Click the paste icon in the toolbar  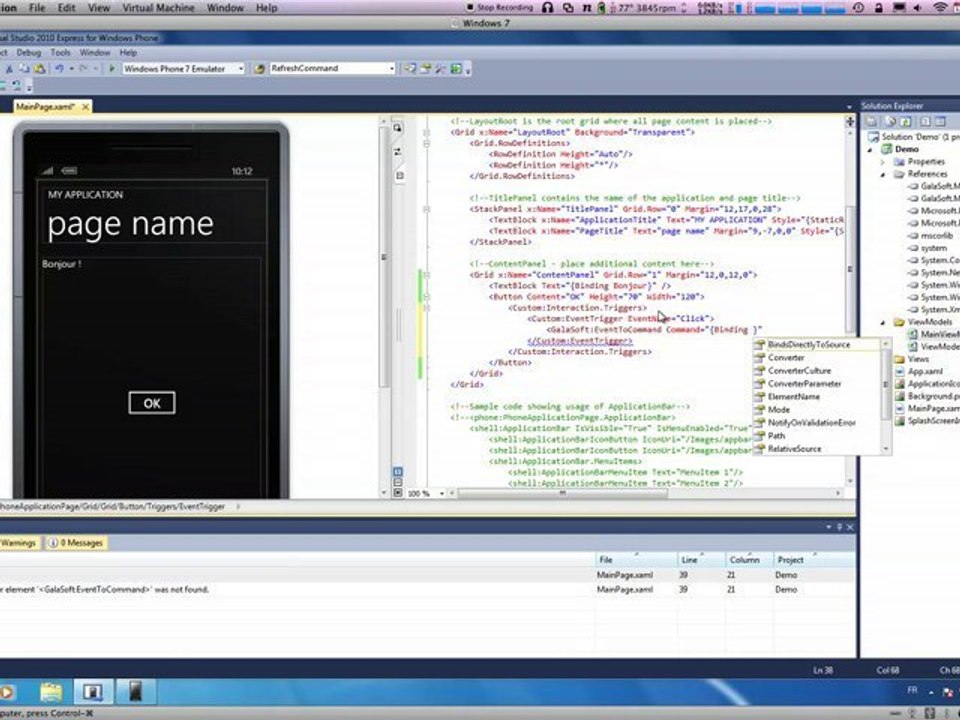click(x=40, y=69)
